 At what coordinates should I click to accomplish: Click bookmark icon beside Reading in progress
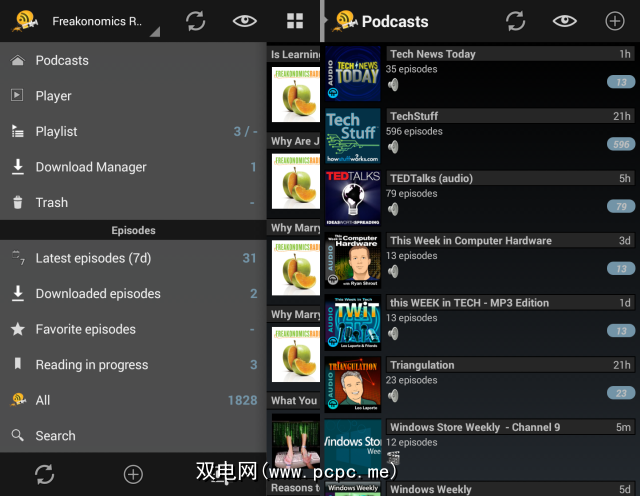(x=18, y=363)
